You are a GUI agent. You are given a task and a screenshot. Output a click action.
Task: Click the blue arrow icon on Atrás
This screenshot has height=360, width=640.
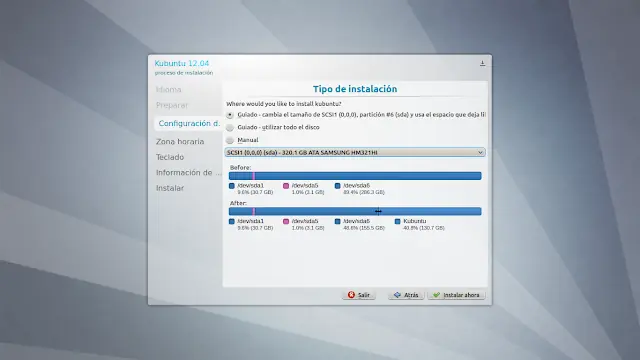click(397, 294)
